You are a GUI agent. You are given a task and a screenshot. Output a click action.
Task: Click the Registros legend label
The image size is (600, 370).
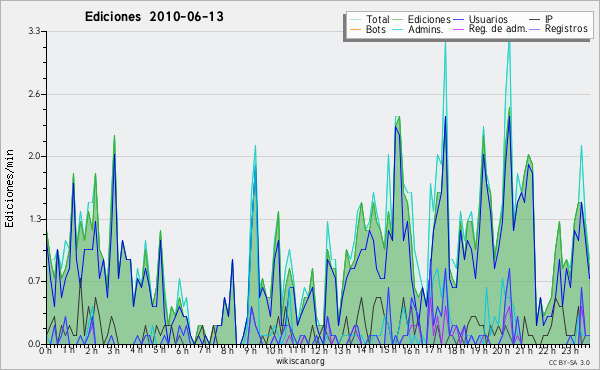tap(566, 29)
